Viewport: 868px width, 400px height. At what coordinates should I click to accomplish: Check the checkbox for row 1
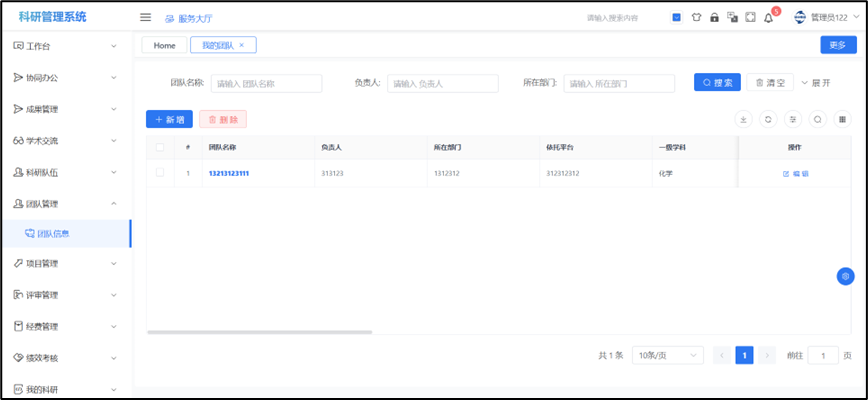point(160,173)
